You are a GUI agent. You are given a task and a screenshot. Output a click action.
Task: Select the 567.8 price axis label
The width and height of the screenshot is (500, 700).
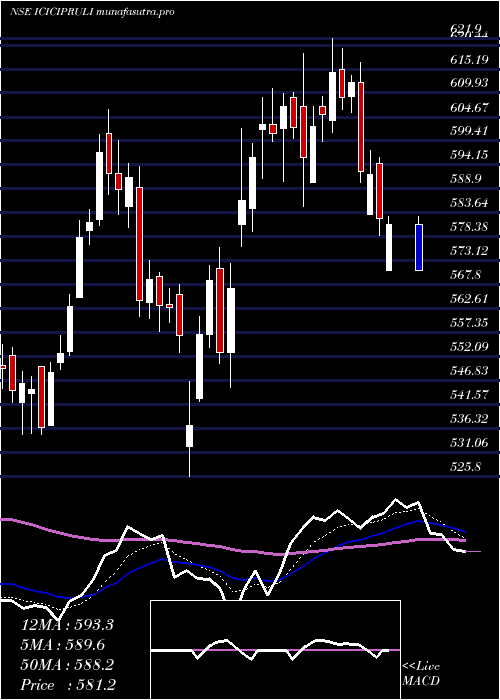click(x=466, y=275)
